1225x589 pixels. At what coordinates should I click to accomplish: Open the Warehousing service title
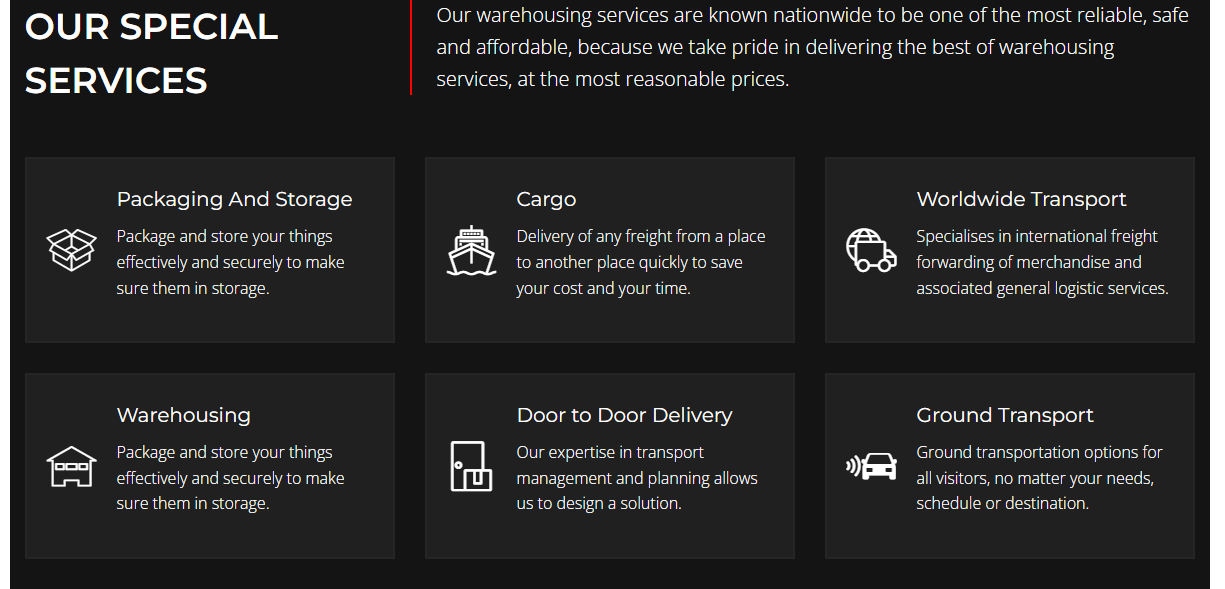[183, 415]
